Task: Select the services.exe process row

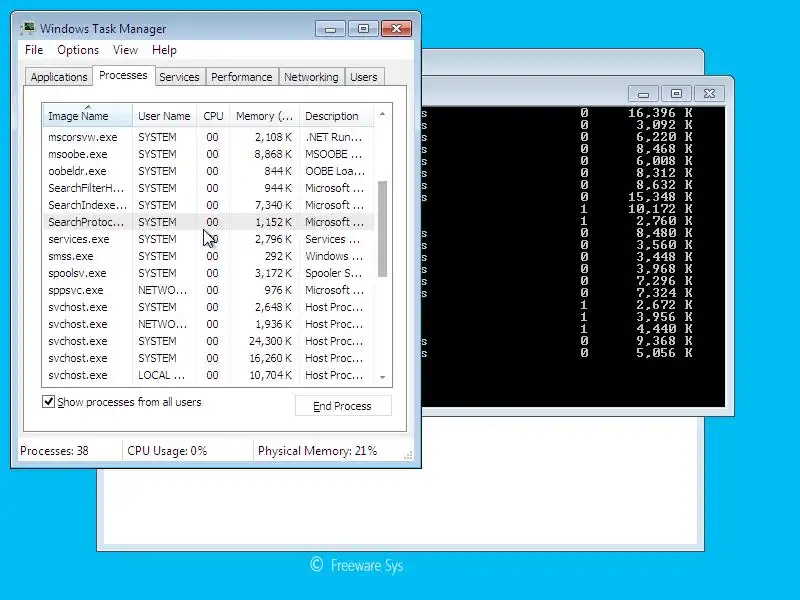Action: tap(208, 239)
